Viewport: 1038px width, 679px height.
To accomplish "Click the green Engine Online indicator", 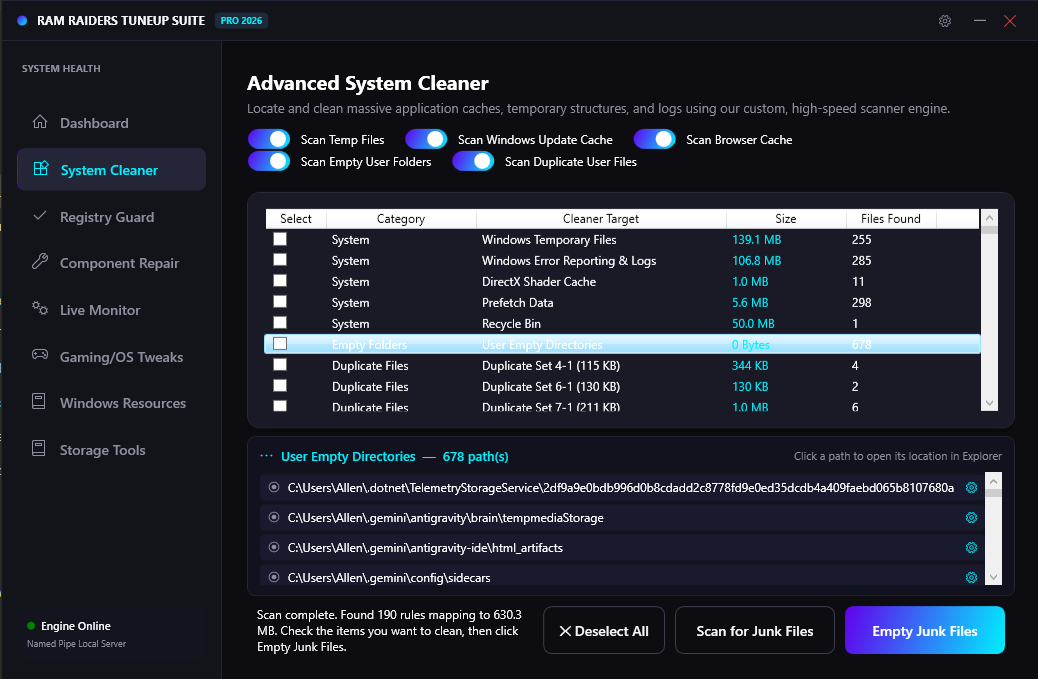I will pyautogui.click(x=30, y=625).
